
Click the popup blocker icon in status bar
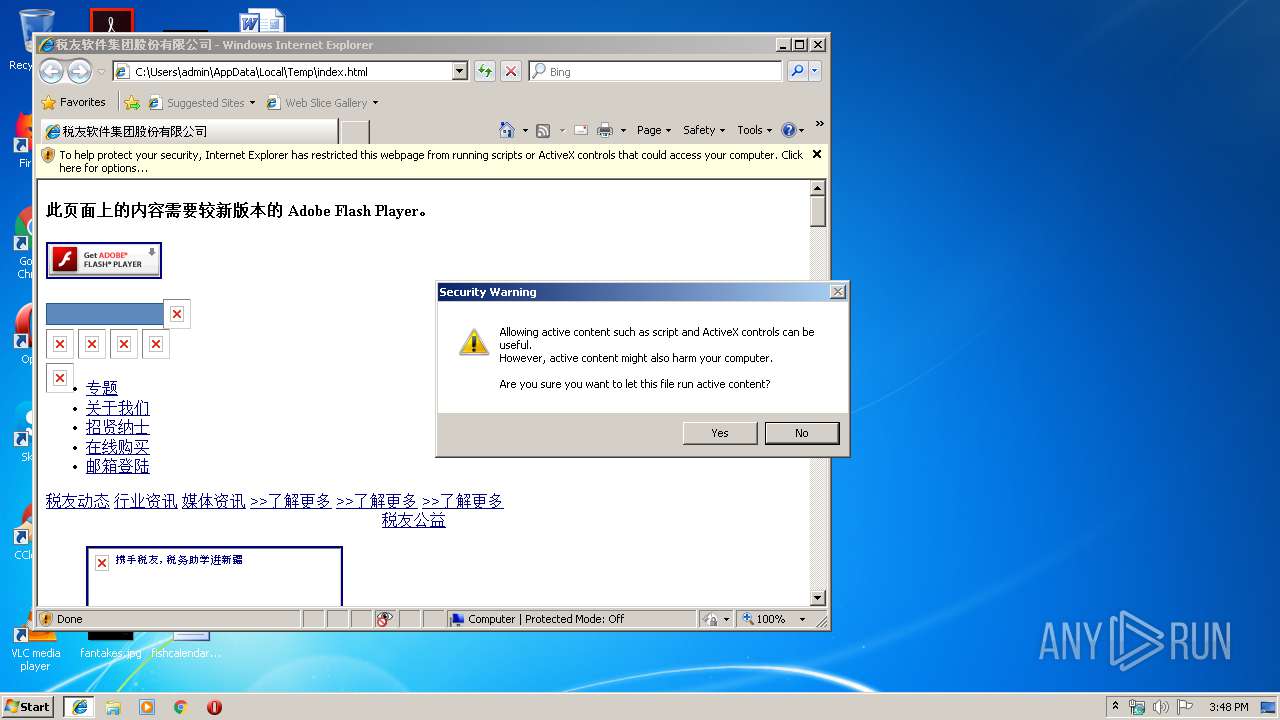pyautogui.click(x=385, y=619)
